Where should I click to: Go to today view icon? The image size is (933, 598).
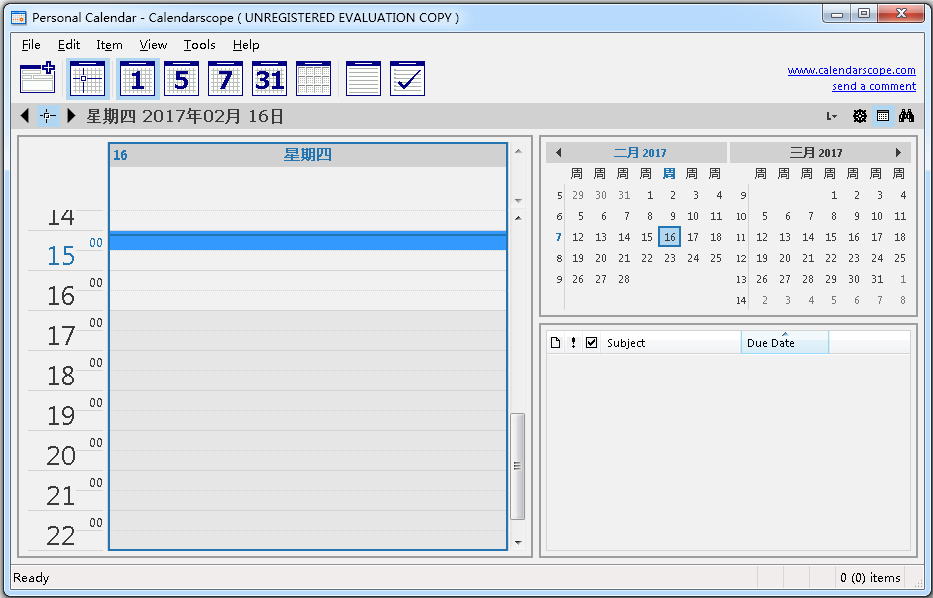click(x=87, y=78)
